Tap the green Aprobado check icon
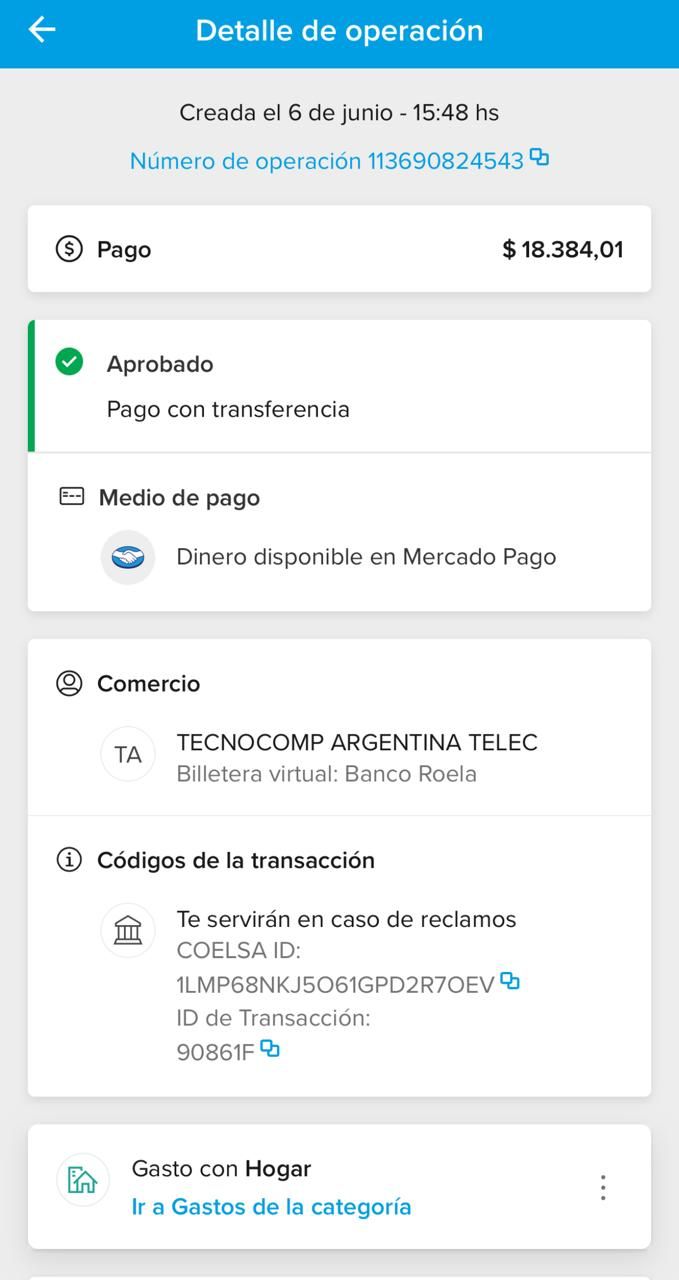Viewport: 679px width, 1280px height. 69,362
